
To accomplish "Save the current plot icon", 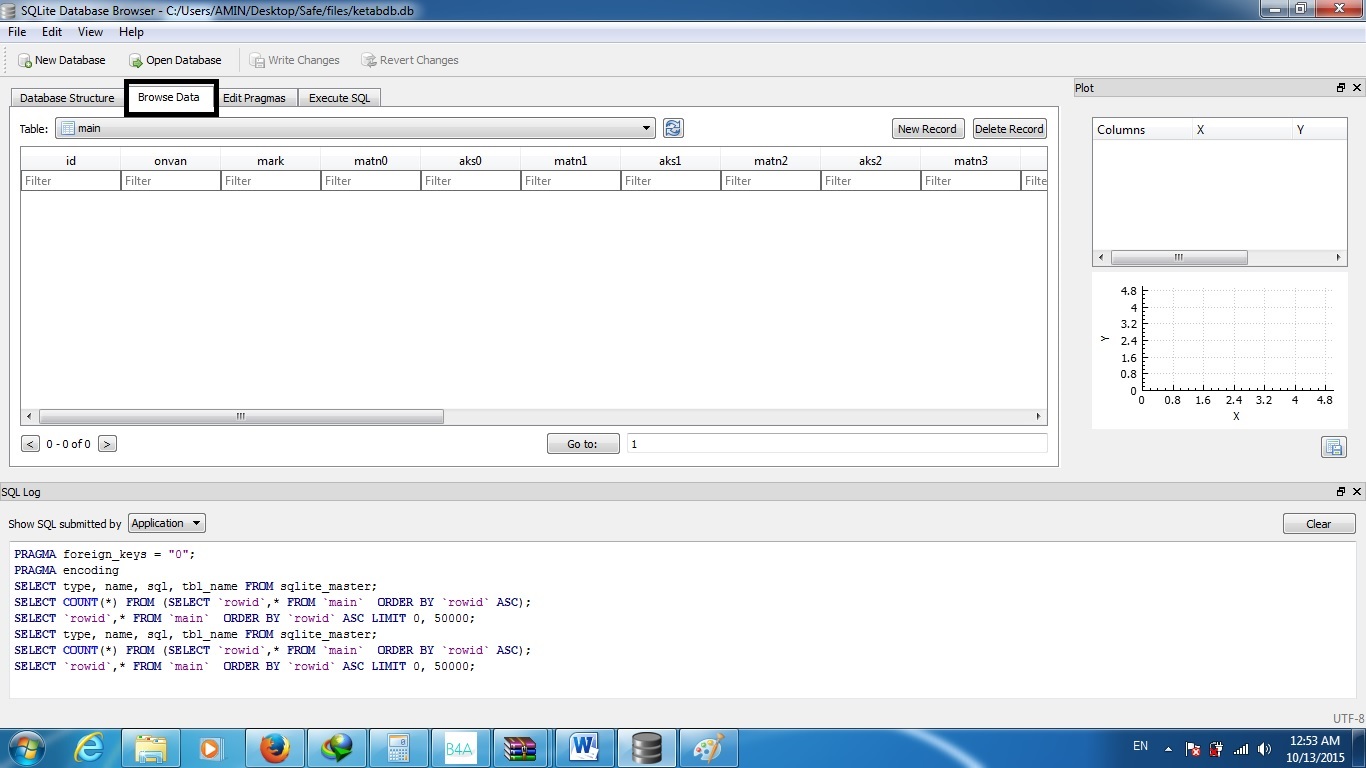I will click(1333, 447).
